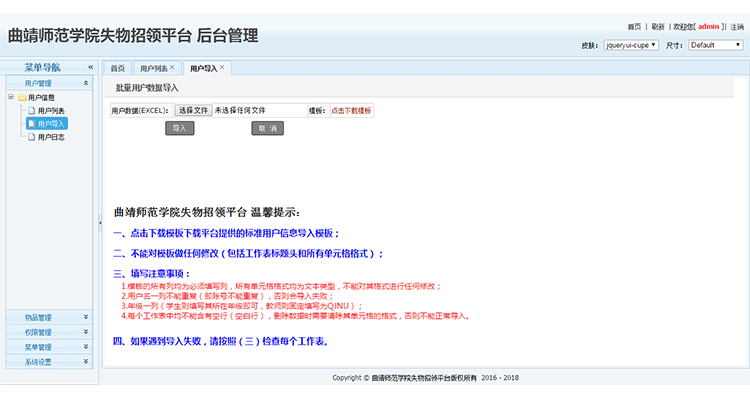Click the 刷新 refresh link in header
This screenshot has height=395, width=750.
[658, 27]
